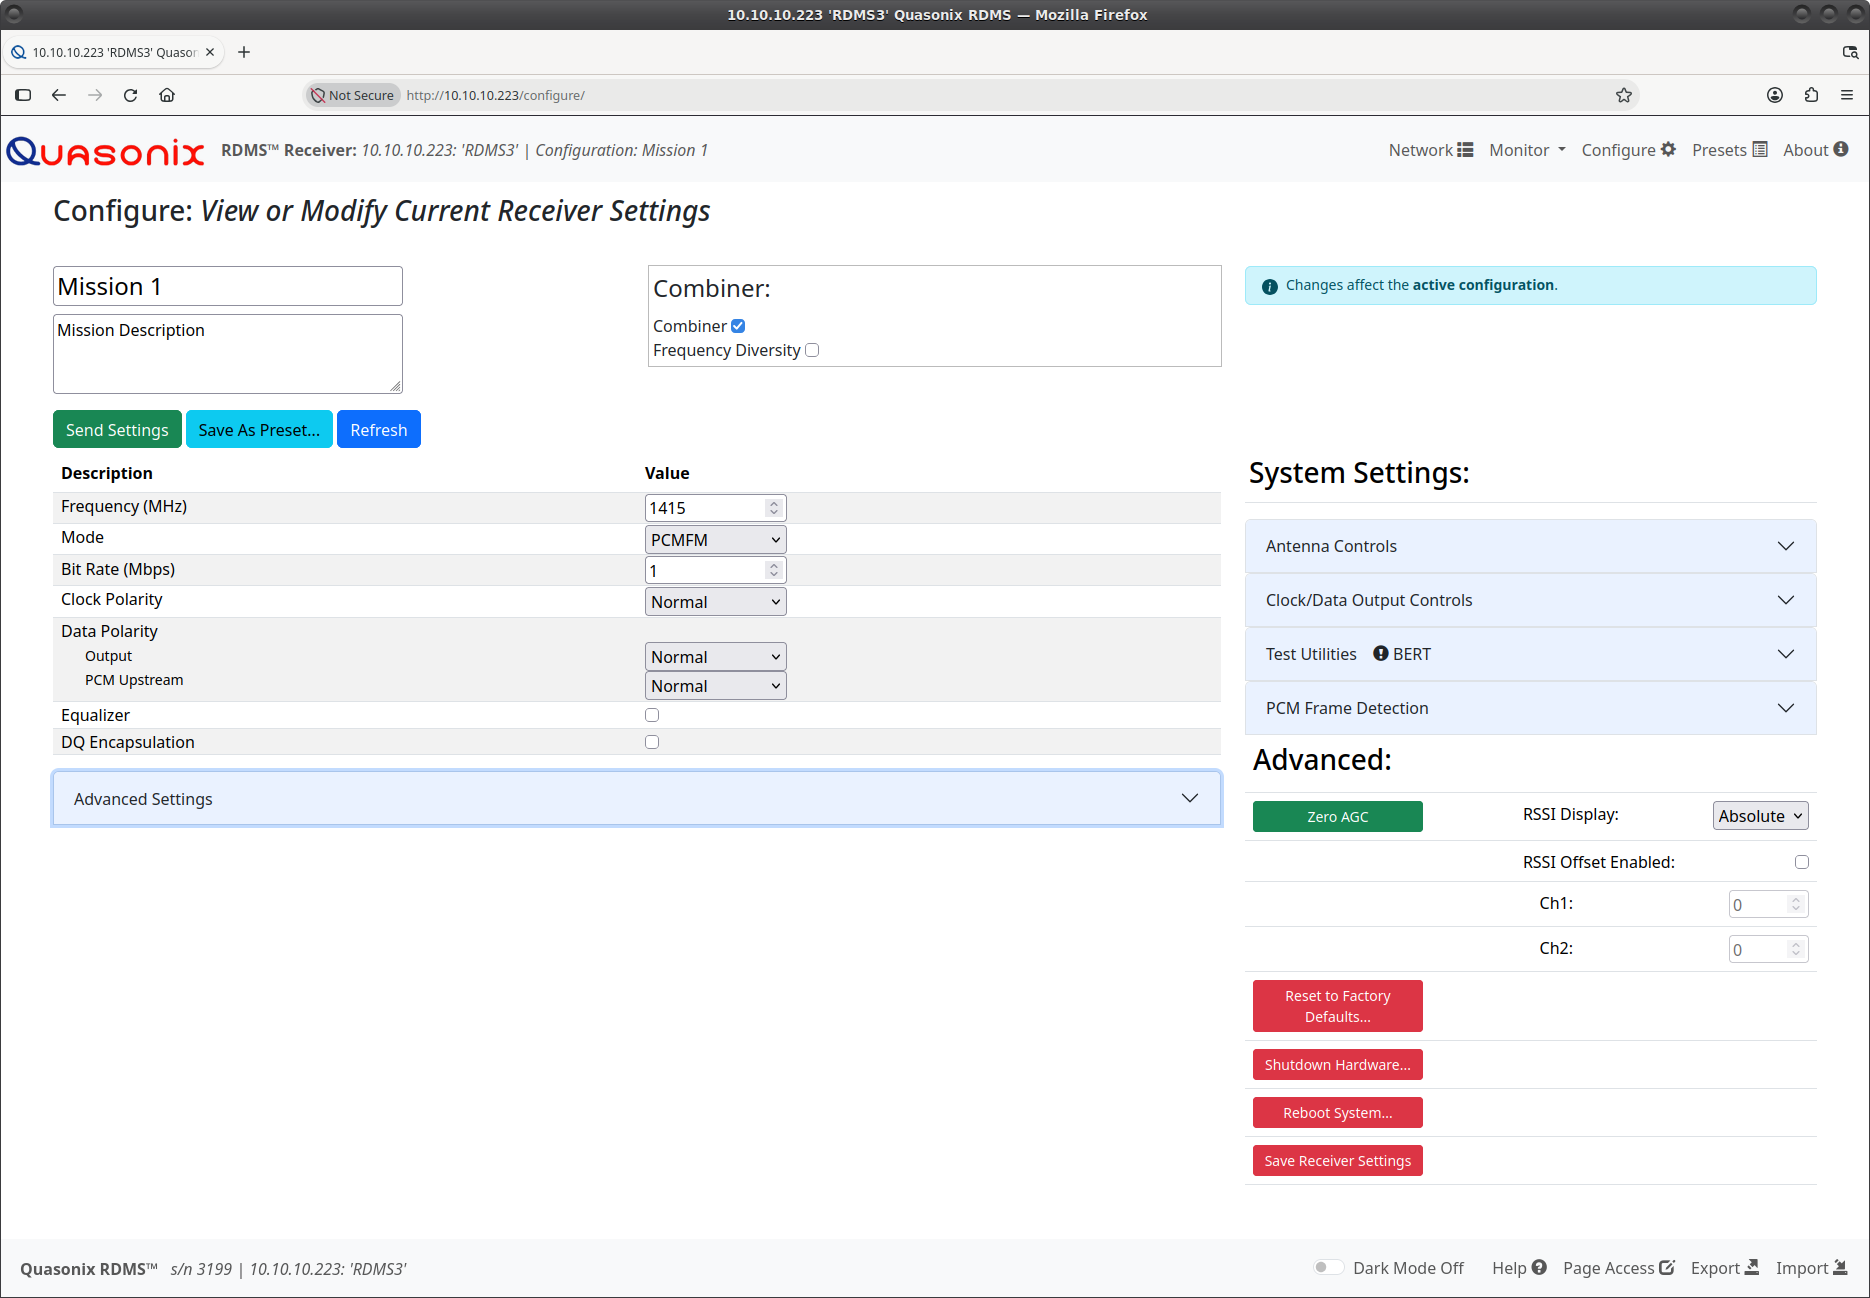Open the Presets menu item
This screenshot has width=1870, height=1298.
pyautogui.click(x=1730, y=150)
